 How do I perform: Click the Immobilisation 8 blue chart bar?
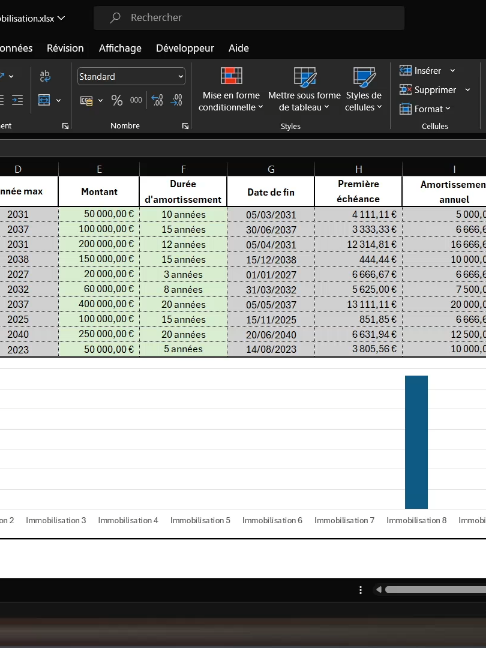click(x=416, y=442)
